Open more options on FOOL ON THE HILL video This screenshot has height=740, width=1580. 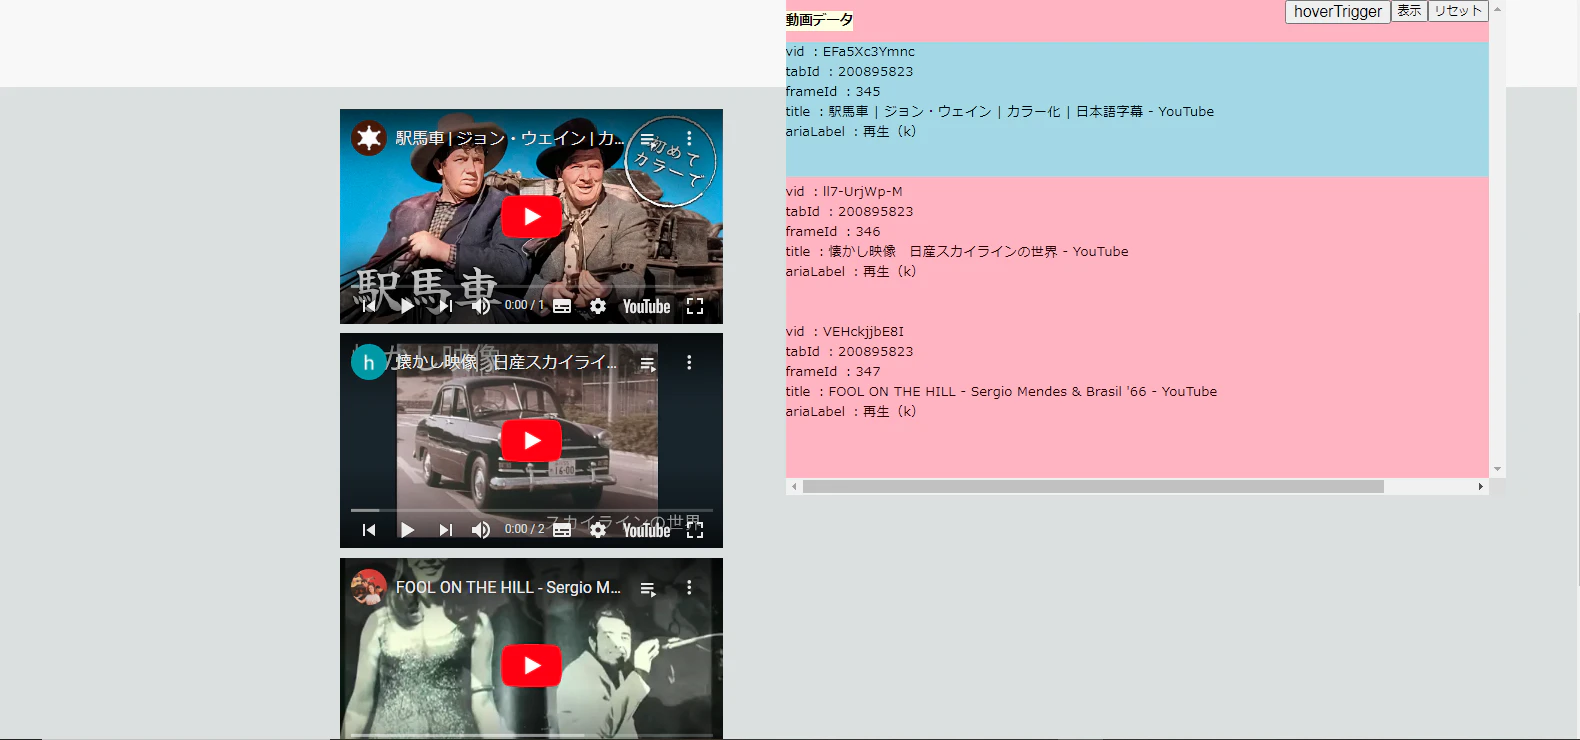pos(689,587)
